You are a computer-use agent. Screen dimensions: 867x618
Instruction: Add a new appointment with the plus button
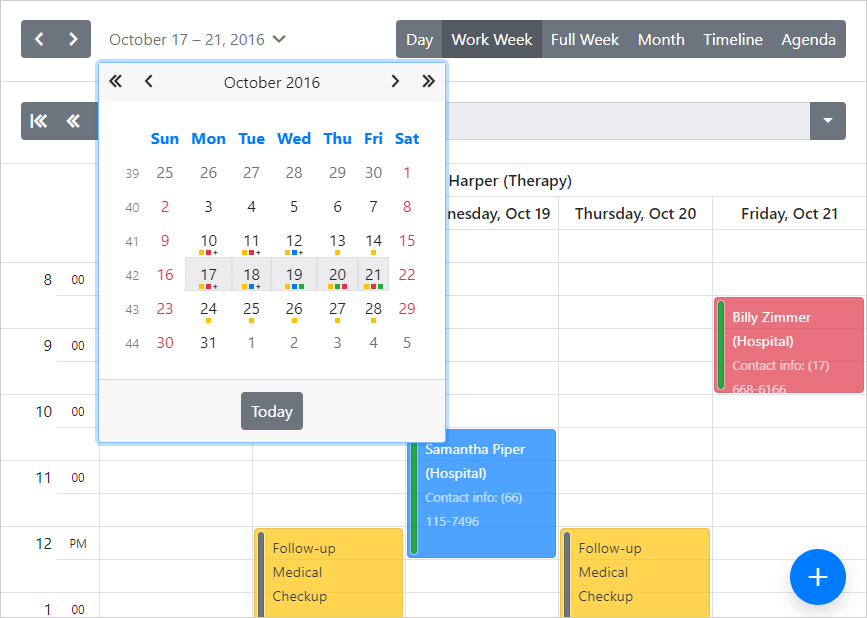(x=817, y=577)
